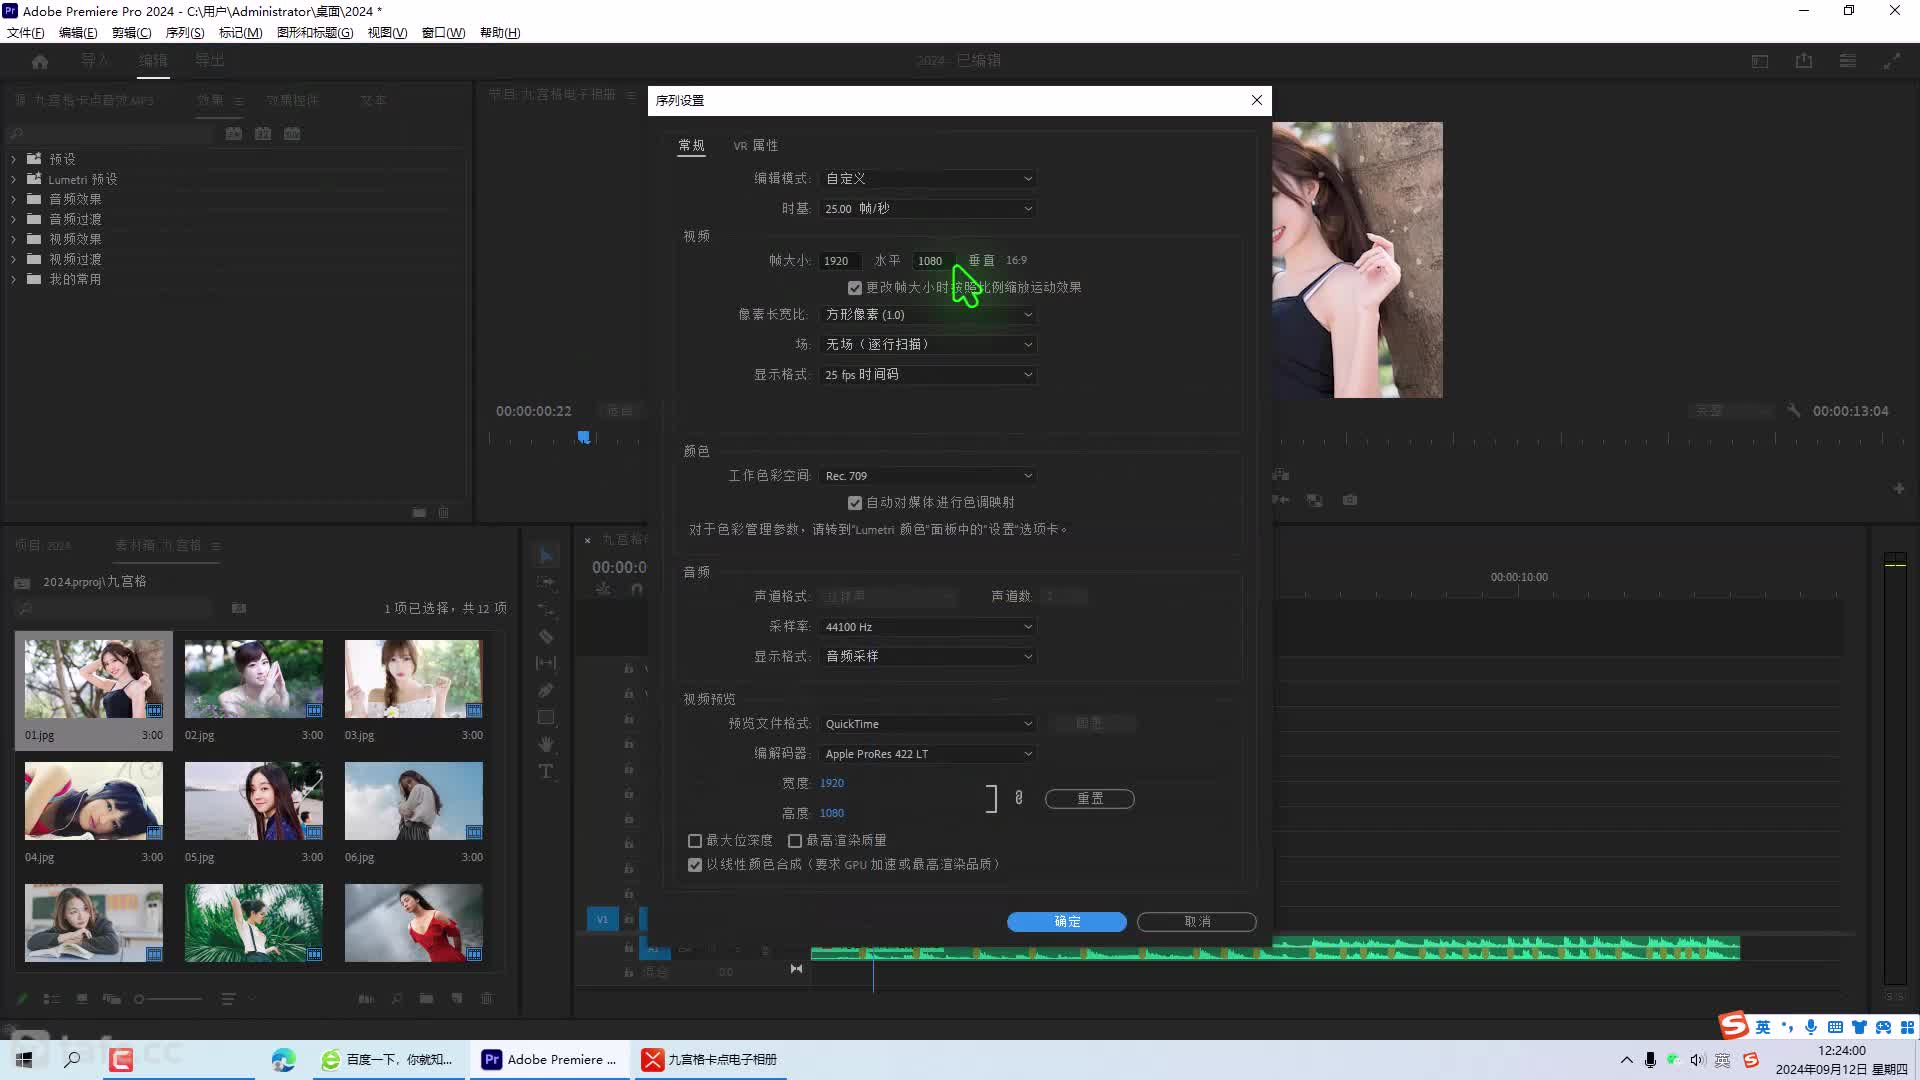Click the frame height field showing 1080
Screen dimensions: 1920x1080
(933, 261)
